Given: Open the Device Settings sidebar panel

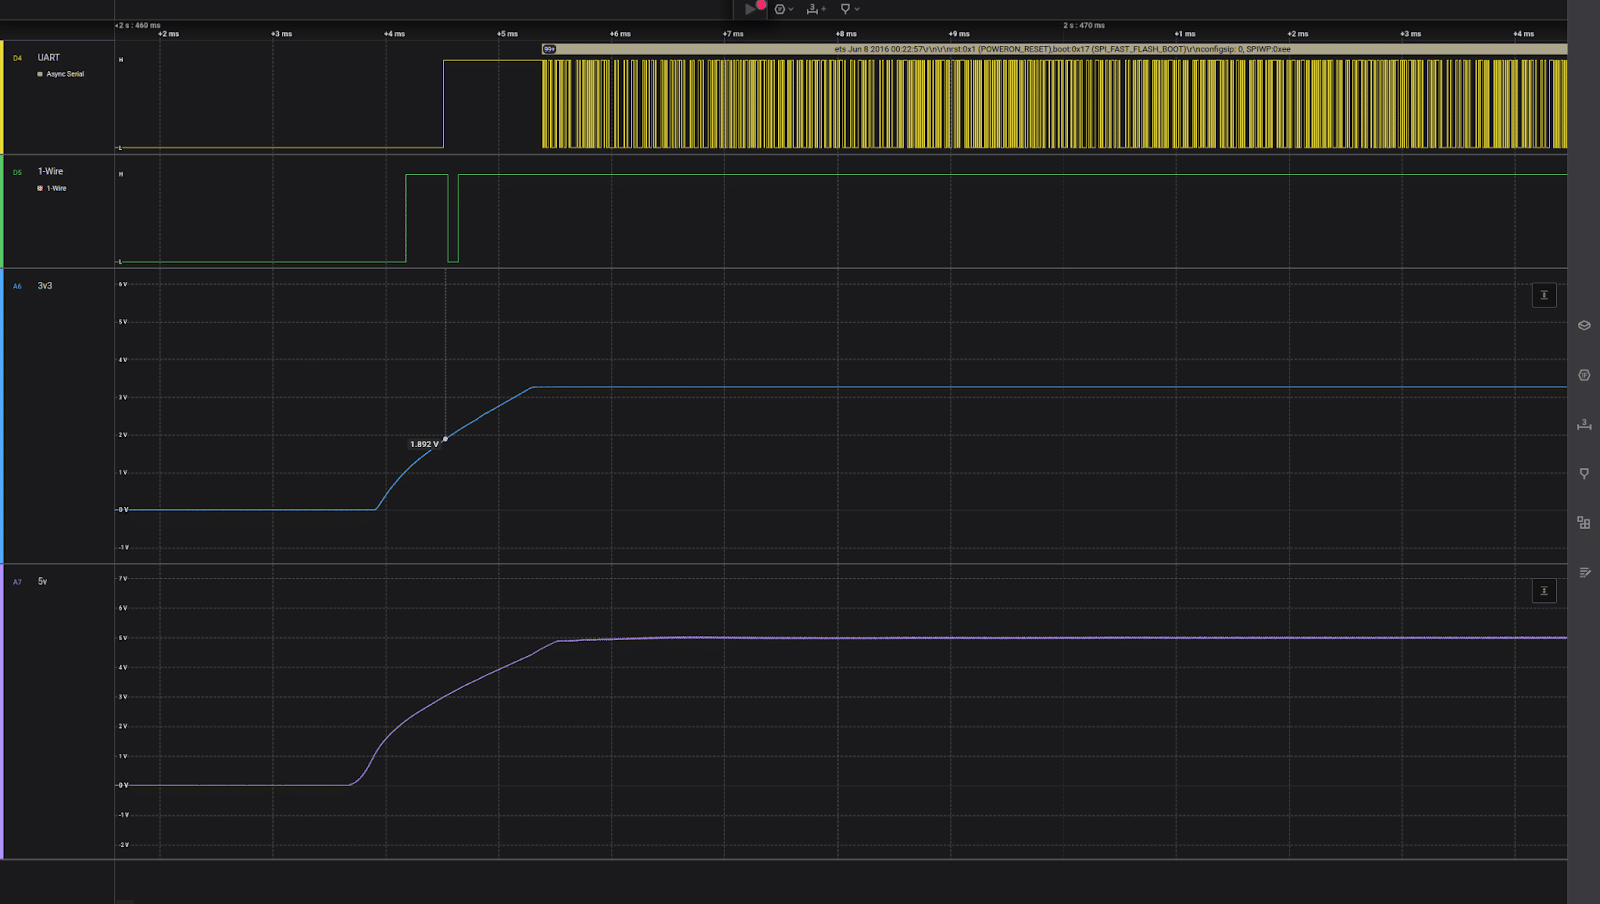Looking at the screenshot, I should 1584,325.
